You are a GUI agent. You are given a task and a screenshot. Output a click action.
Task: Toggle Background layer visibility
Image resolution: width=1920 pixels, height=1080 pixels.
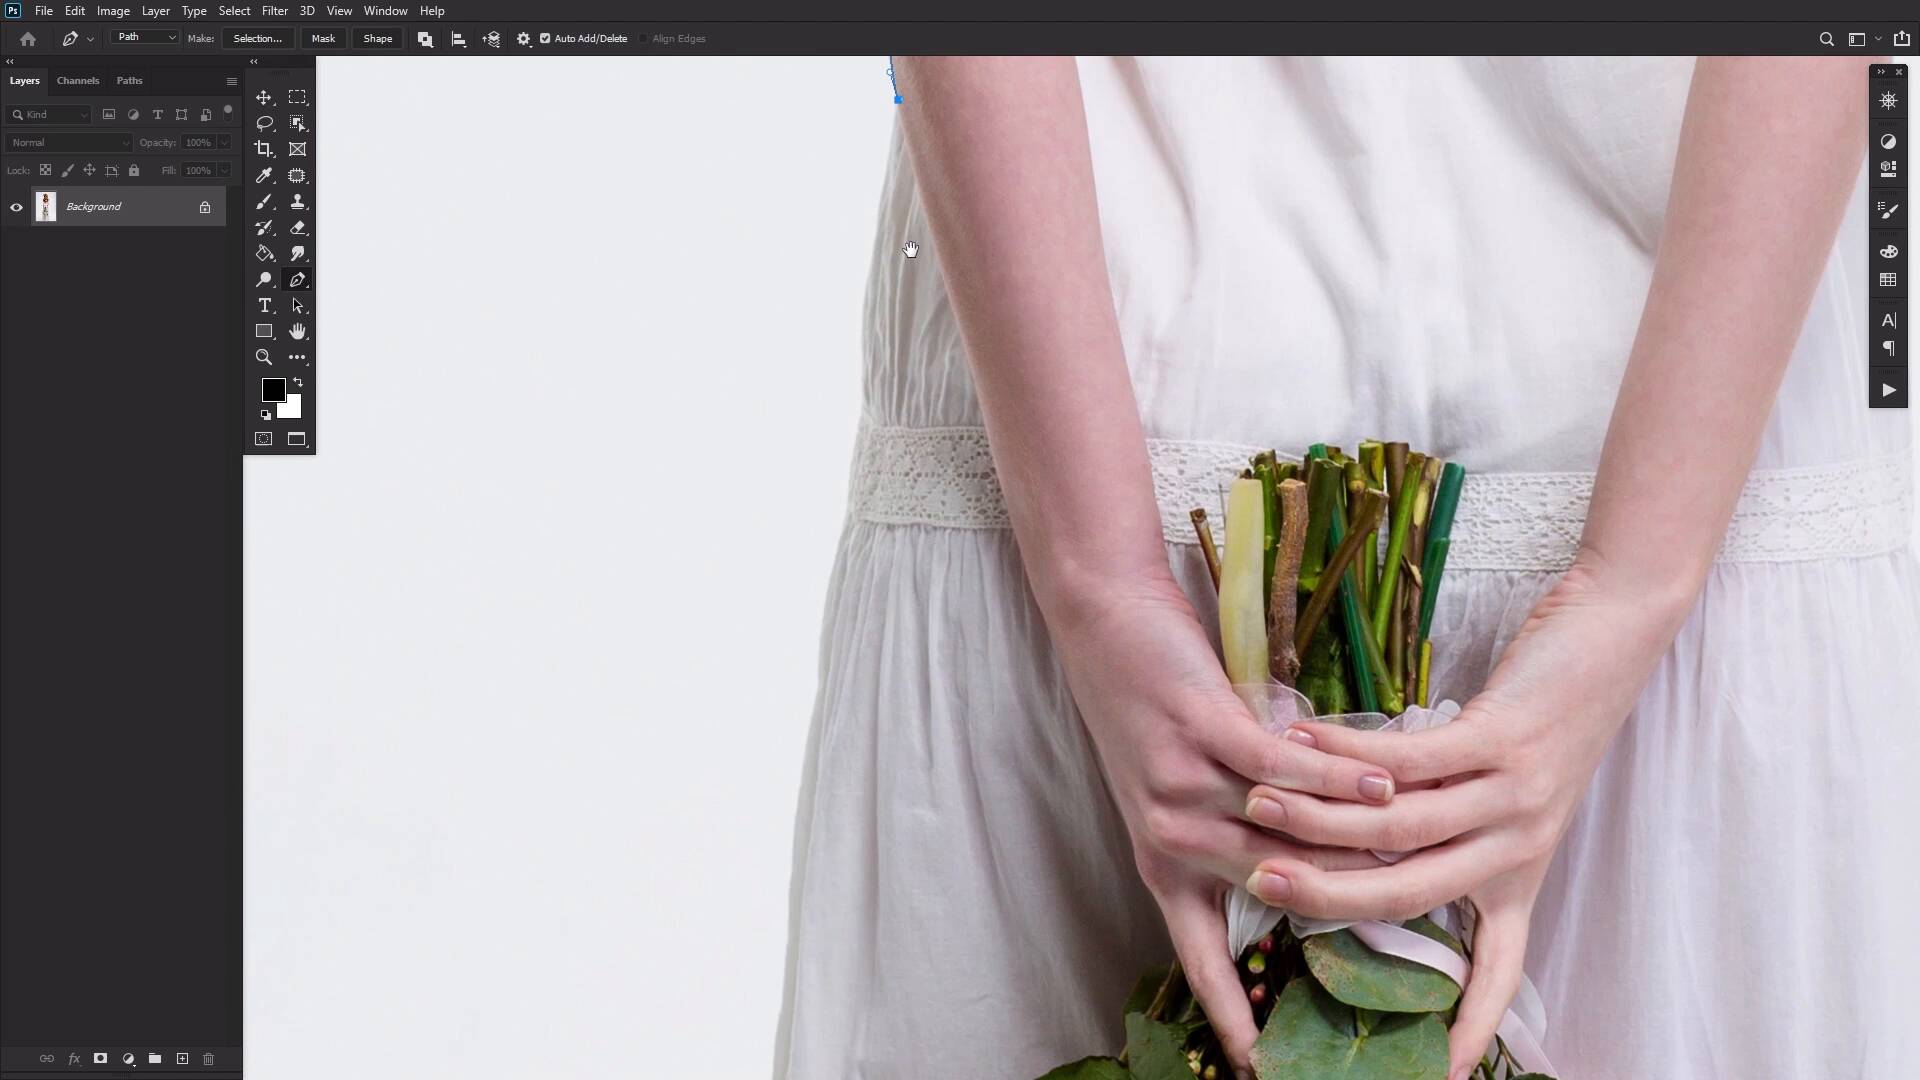pos(17,206)
